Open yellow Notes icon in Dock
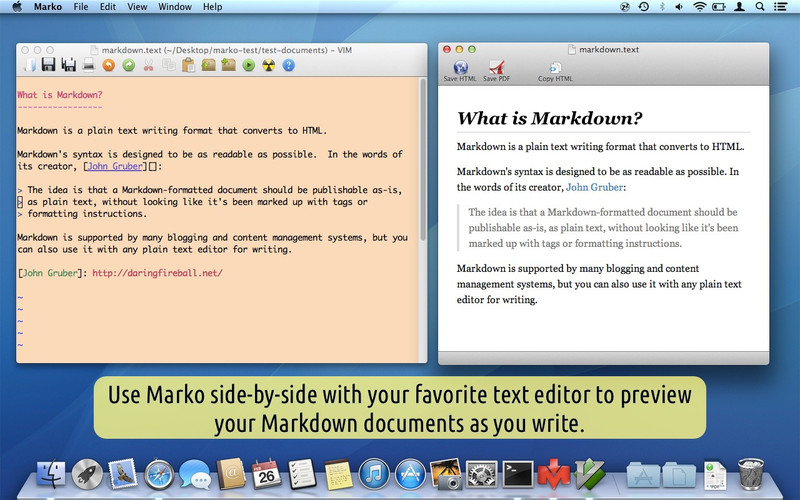This screenshot has width=800, height=500. click(338, 474)
